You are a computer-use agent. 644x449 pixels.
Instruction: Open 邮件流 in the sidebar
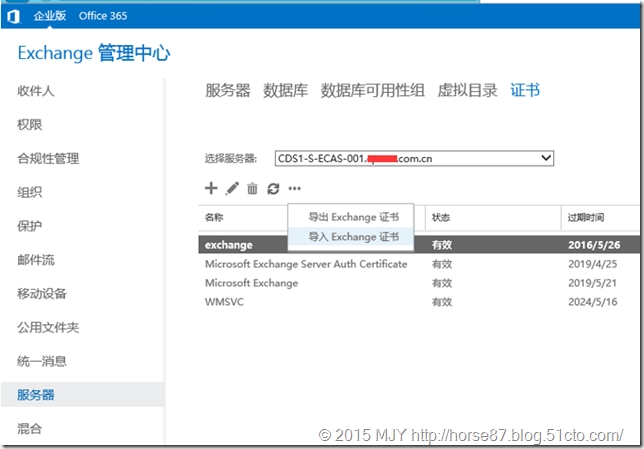pos(36,260)
